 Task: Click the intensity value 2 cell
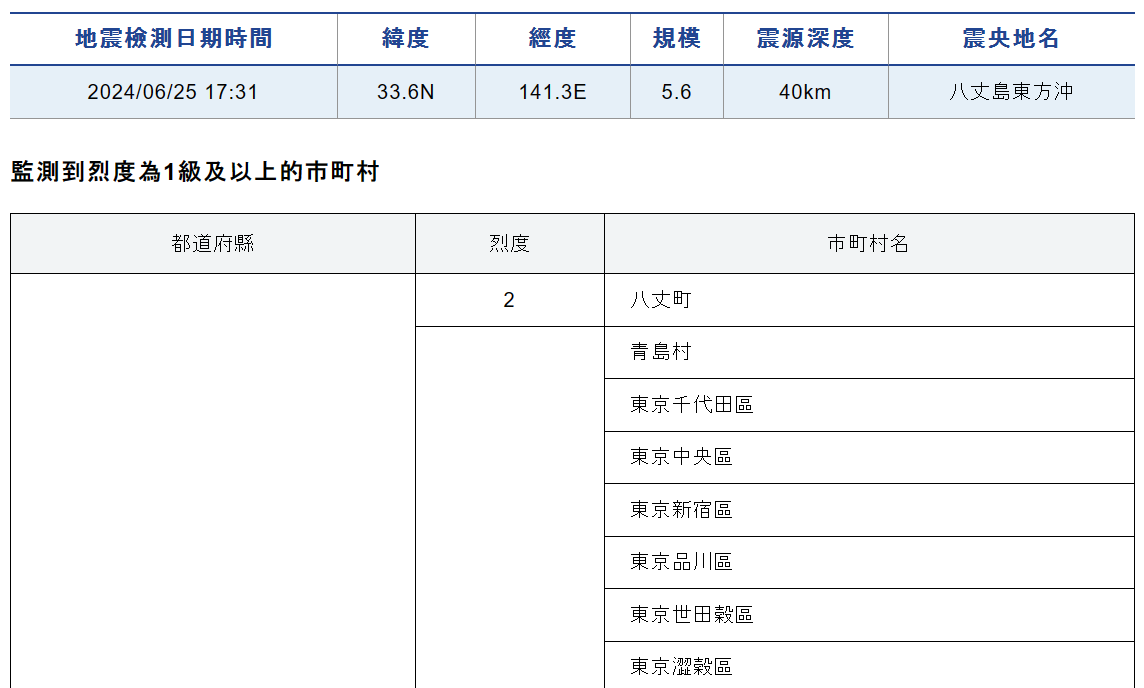(508, 298)
